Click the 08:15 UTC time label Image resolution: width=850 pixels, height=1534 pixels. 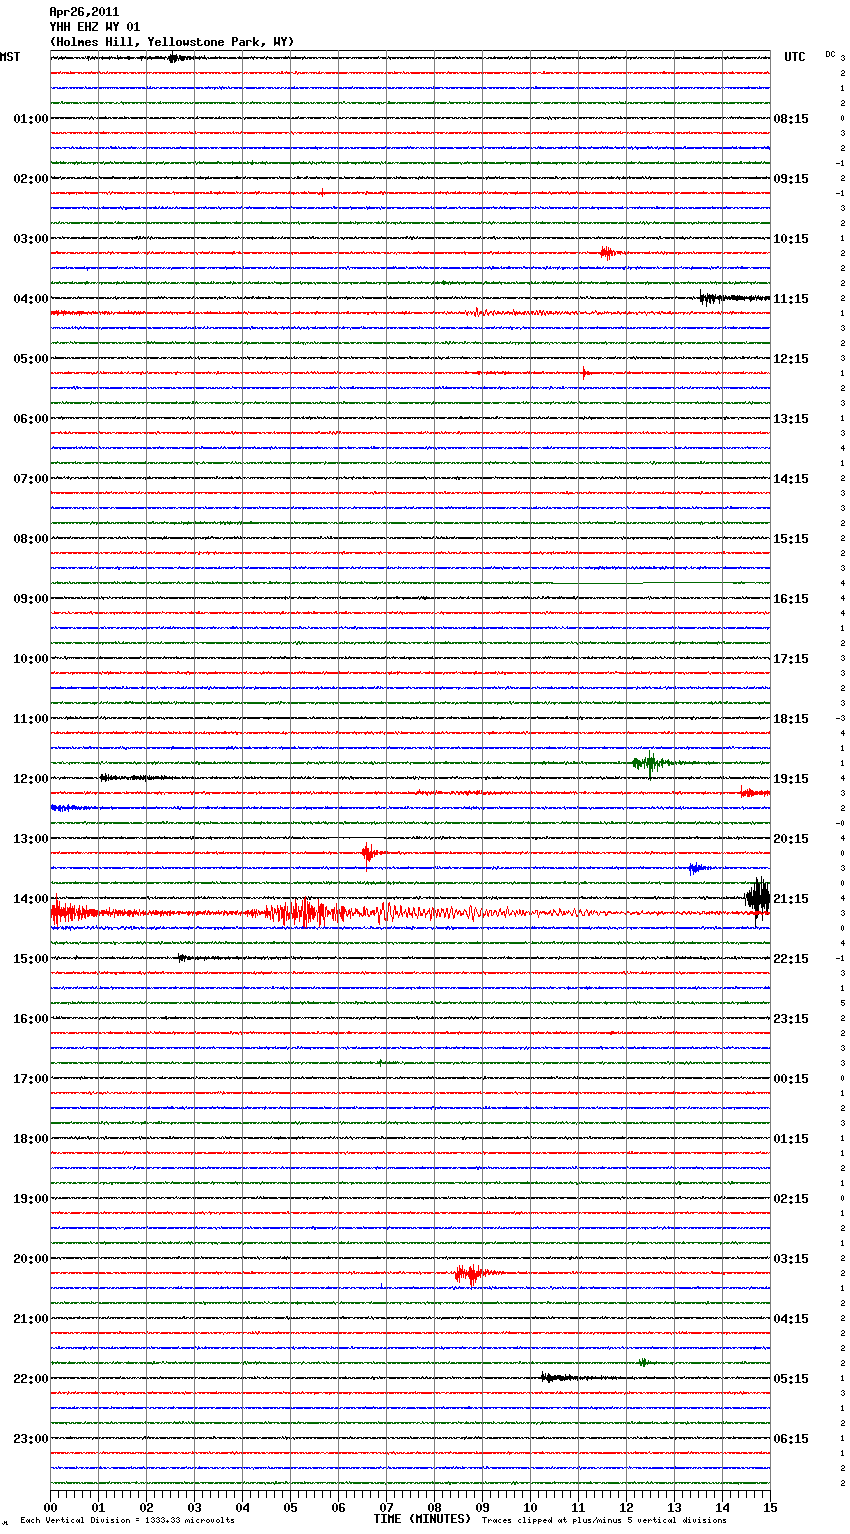coord(791,119)
